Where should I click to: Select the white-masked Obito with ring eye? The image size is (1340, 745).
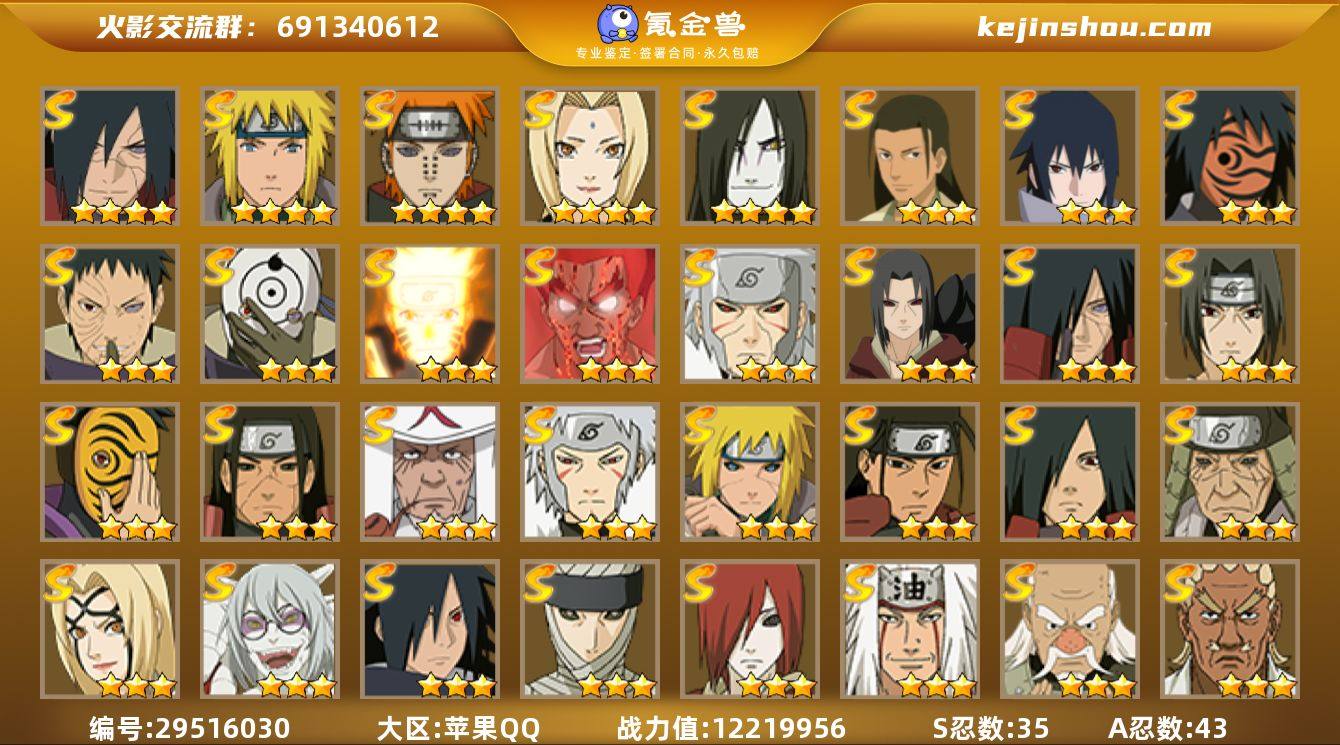[269, 314]
